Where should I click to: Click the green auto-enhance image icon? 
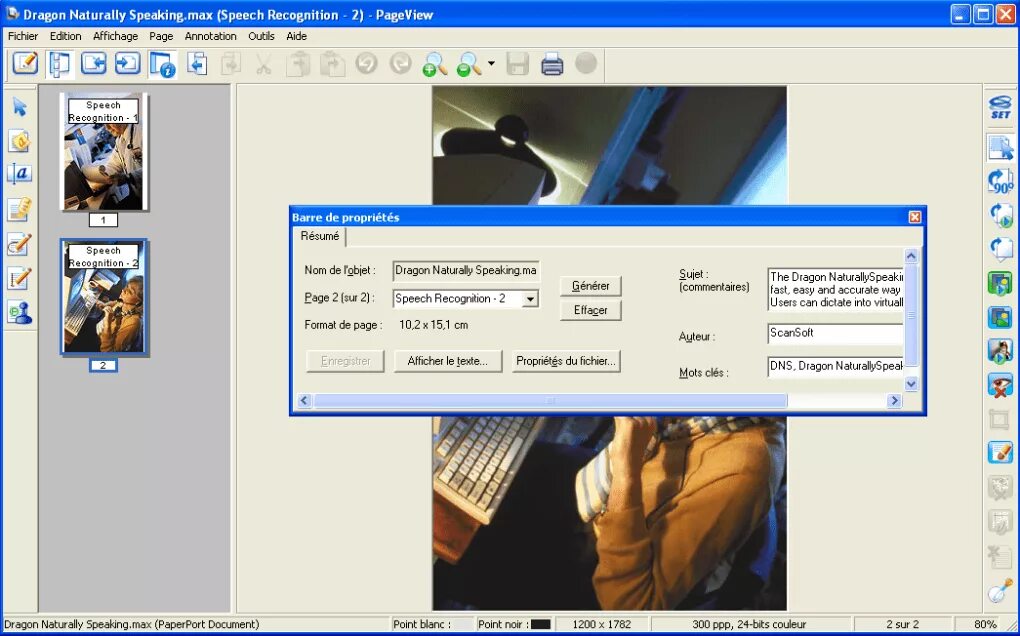click(1000, 284)
